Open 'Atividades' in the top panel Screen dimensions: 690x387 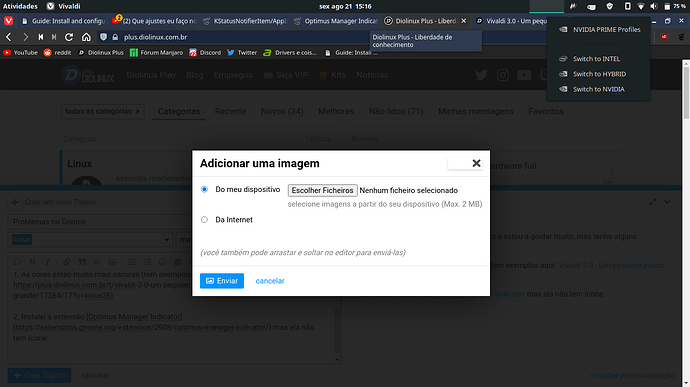click(x=20, y=6)
